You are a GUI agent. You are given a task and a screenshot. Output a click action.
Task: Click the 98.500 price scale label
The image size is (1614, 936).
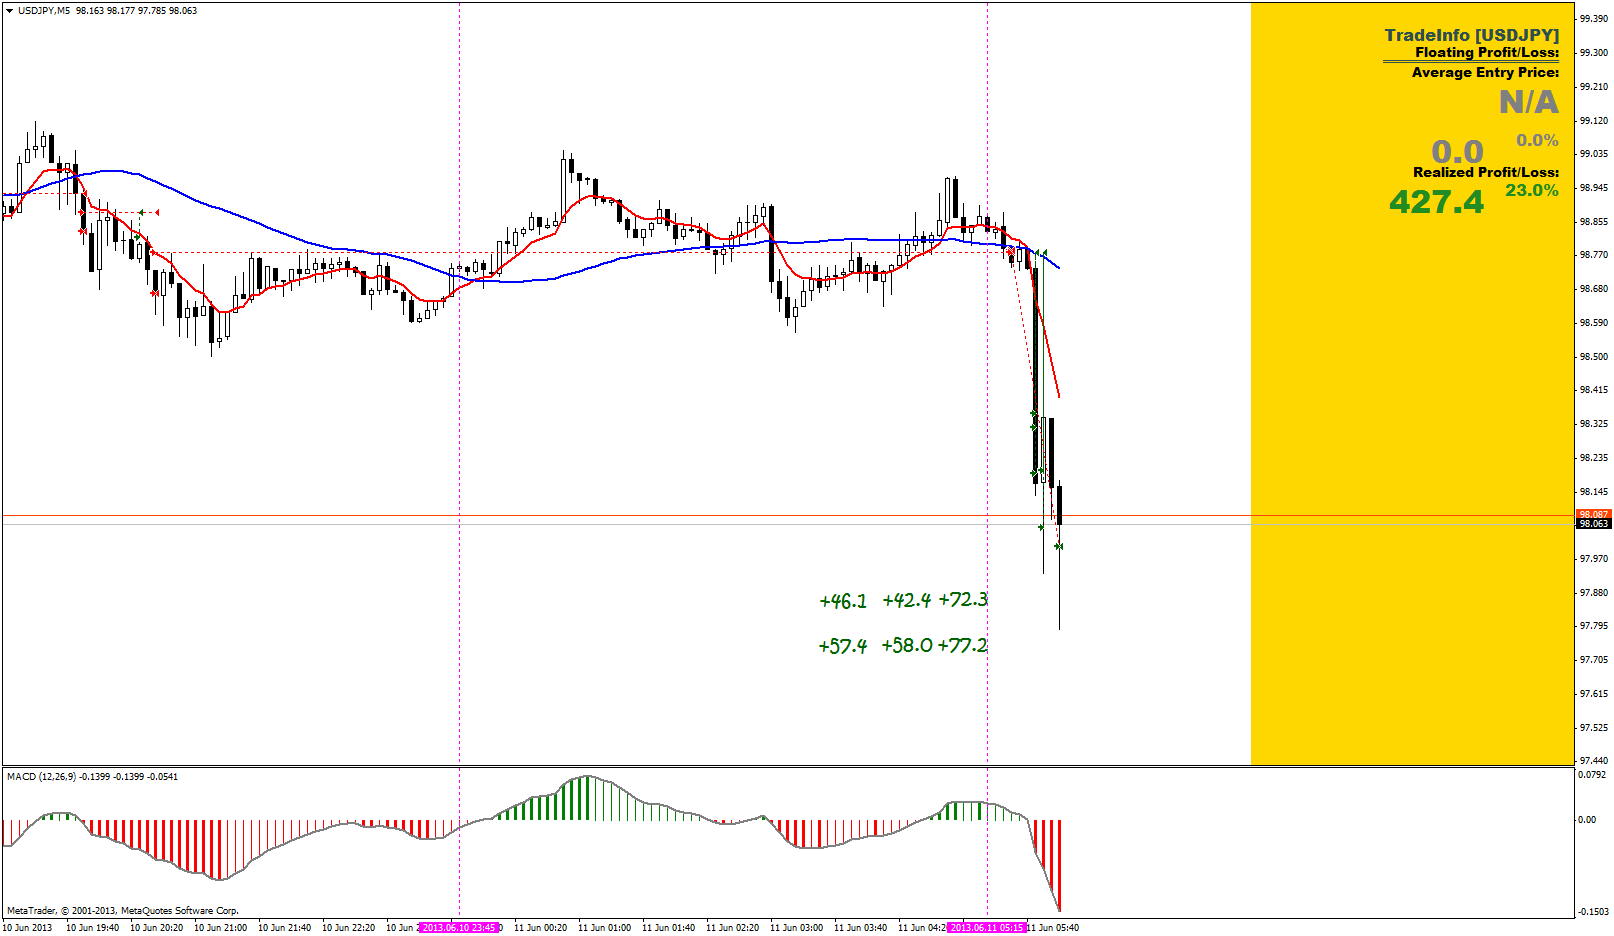(1594, 357)
